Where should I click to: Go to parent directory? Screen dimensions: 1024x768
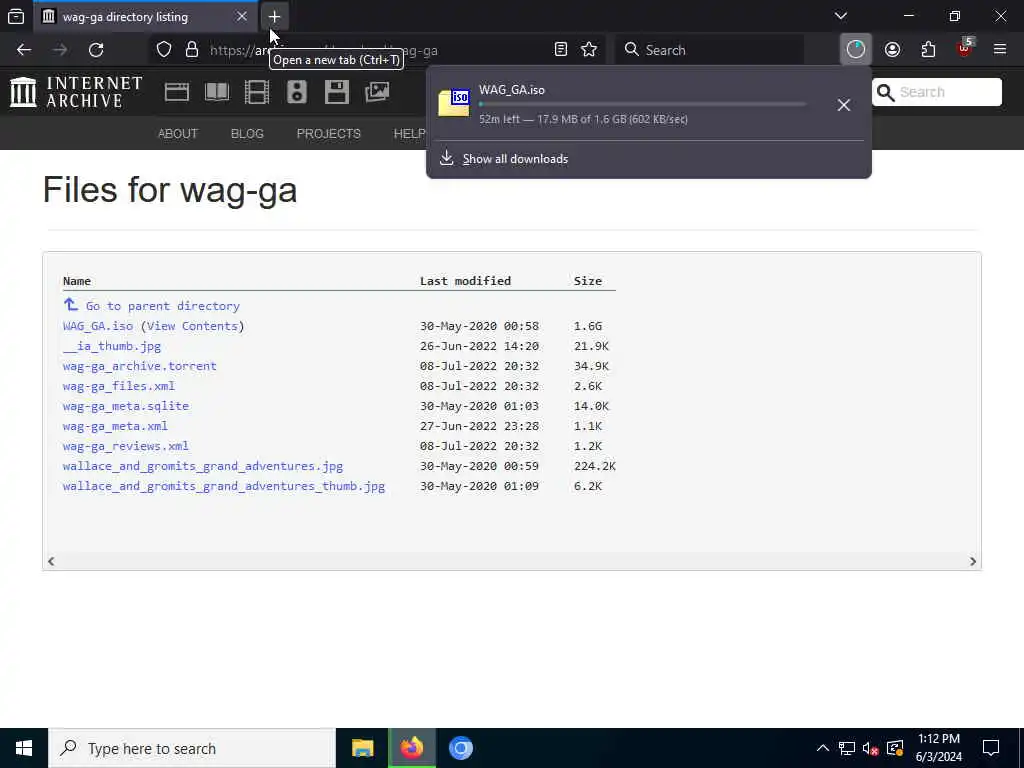pyautogui.click(x=163, y=306)
